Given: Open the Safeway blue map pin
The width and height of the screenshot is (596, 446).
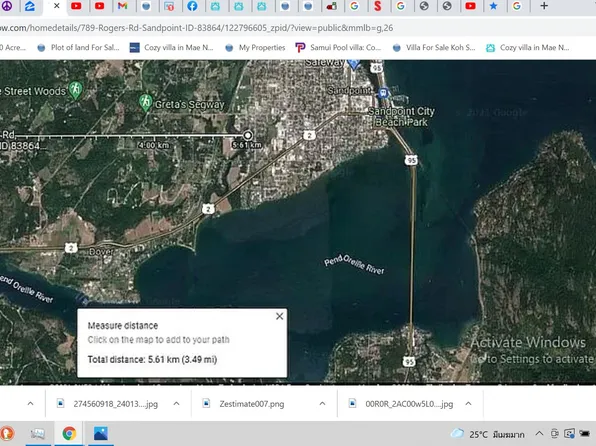Looking at the screenshot, I should click(x=354, y=64).
